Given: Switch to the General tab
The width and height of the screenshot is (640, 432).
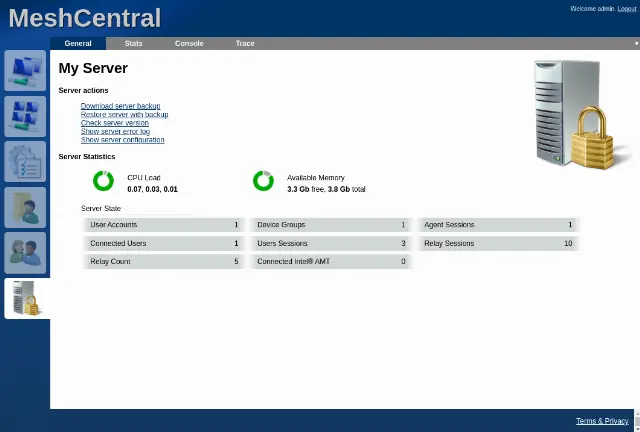Looking at the screenshot, I should pyautogui.click(x=78, y=43).
